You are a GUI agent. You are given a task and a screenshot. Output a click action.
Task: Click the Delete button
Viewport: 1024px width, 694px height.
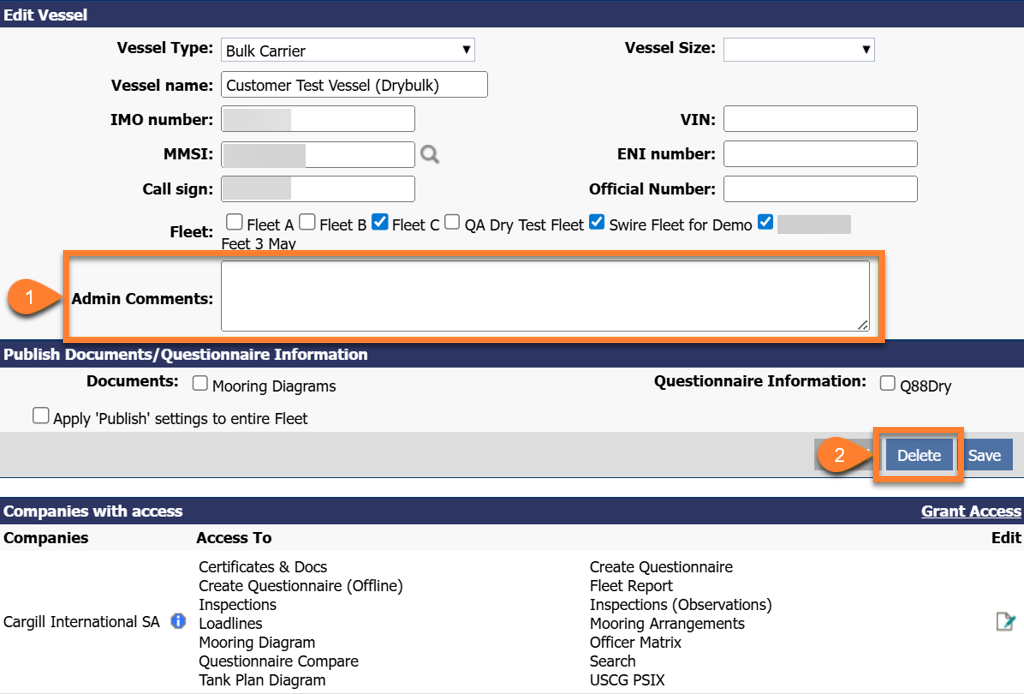pos(918,455)
